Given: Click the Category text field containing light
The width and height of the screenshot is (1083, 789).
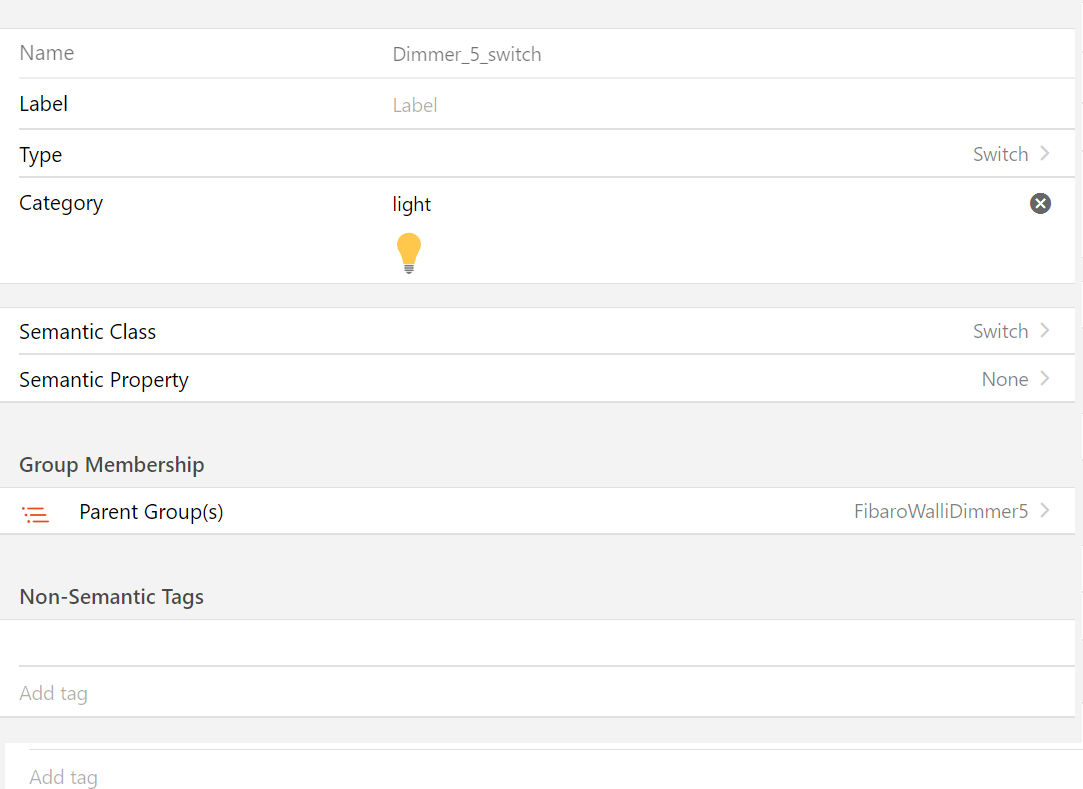Looking at the screenshot, I should pyautogui.click(x=600, y=204).
